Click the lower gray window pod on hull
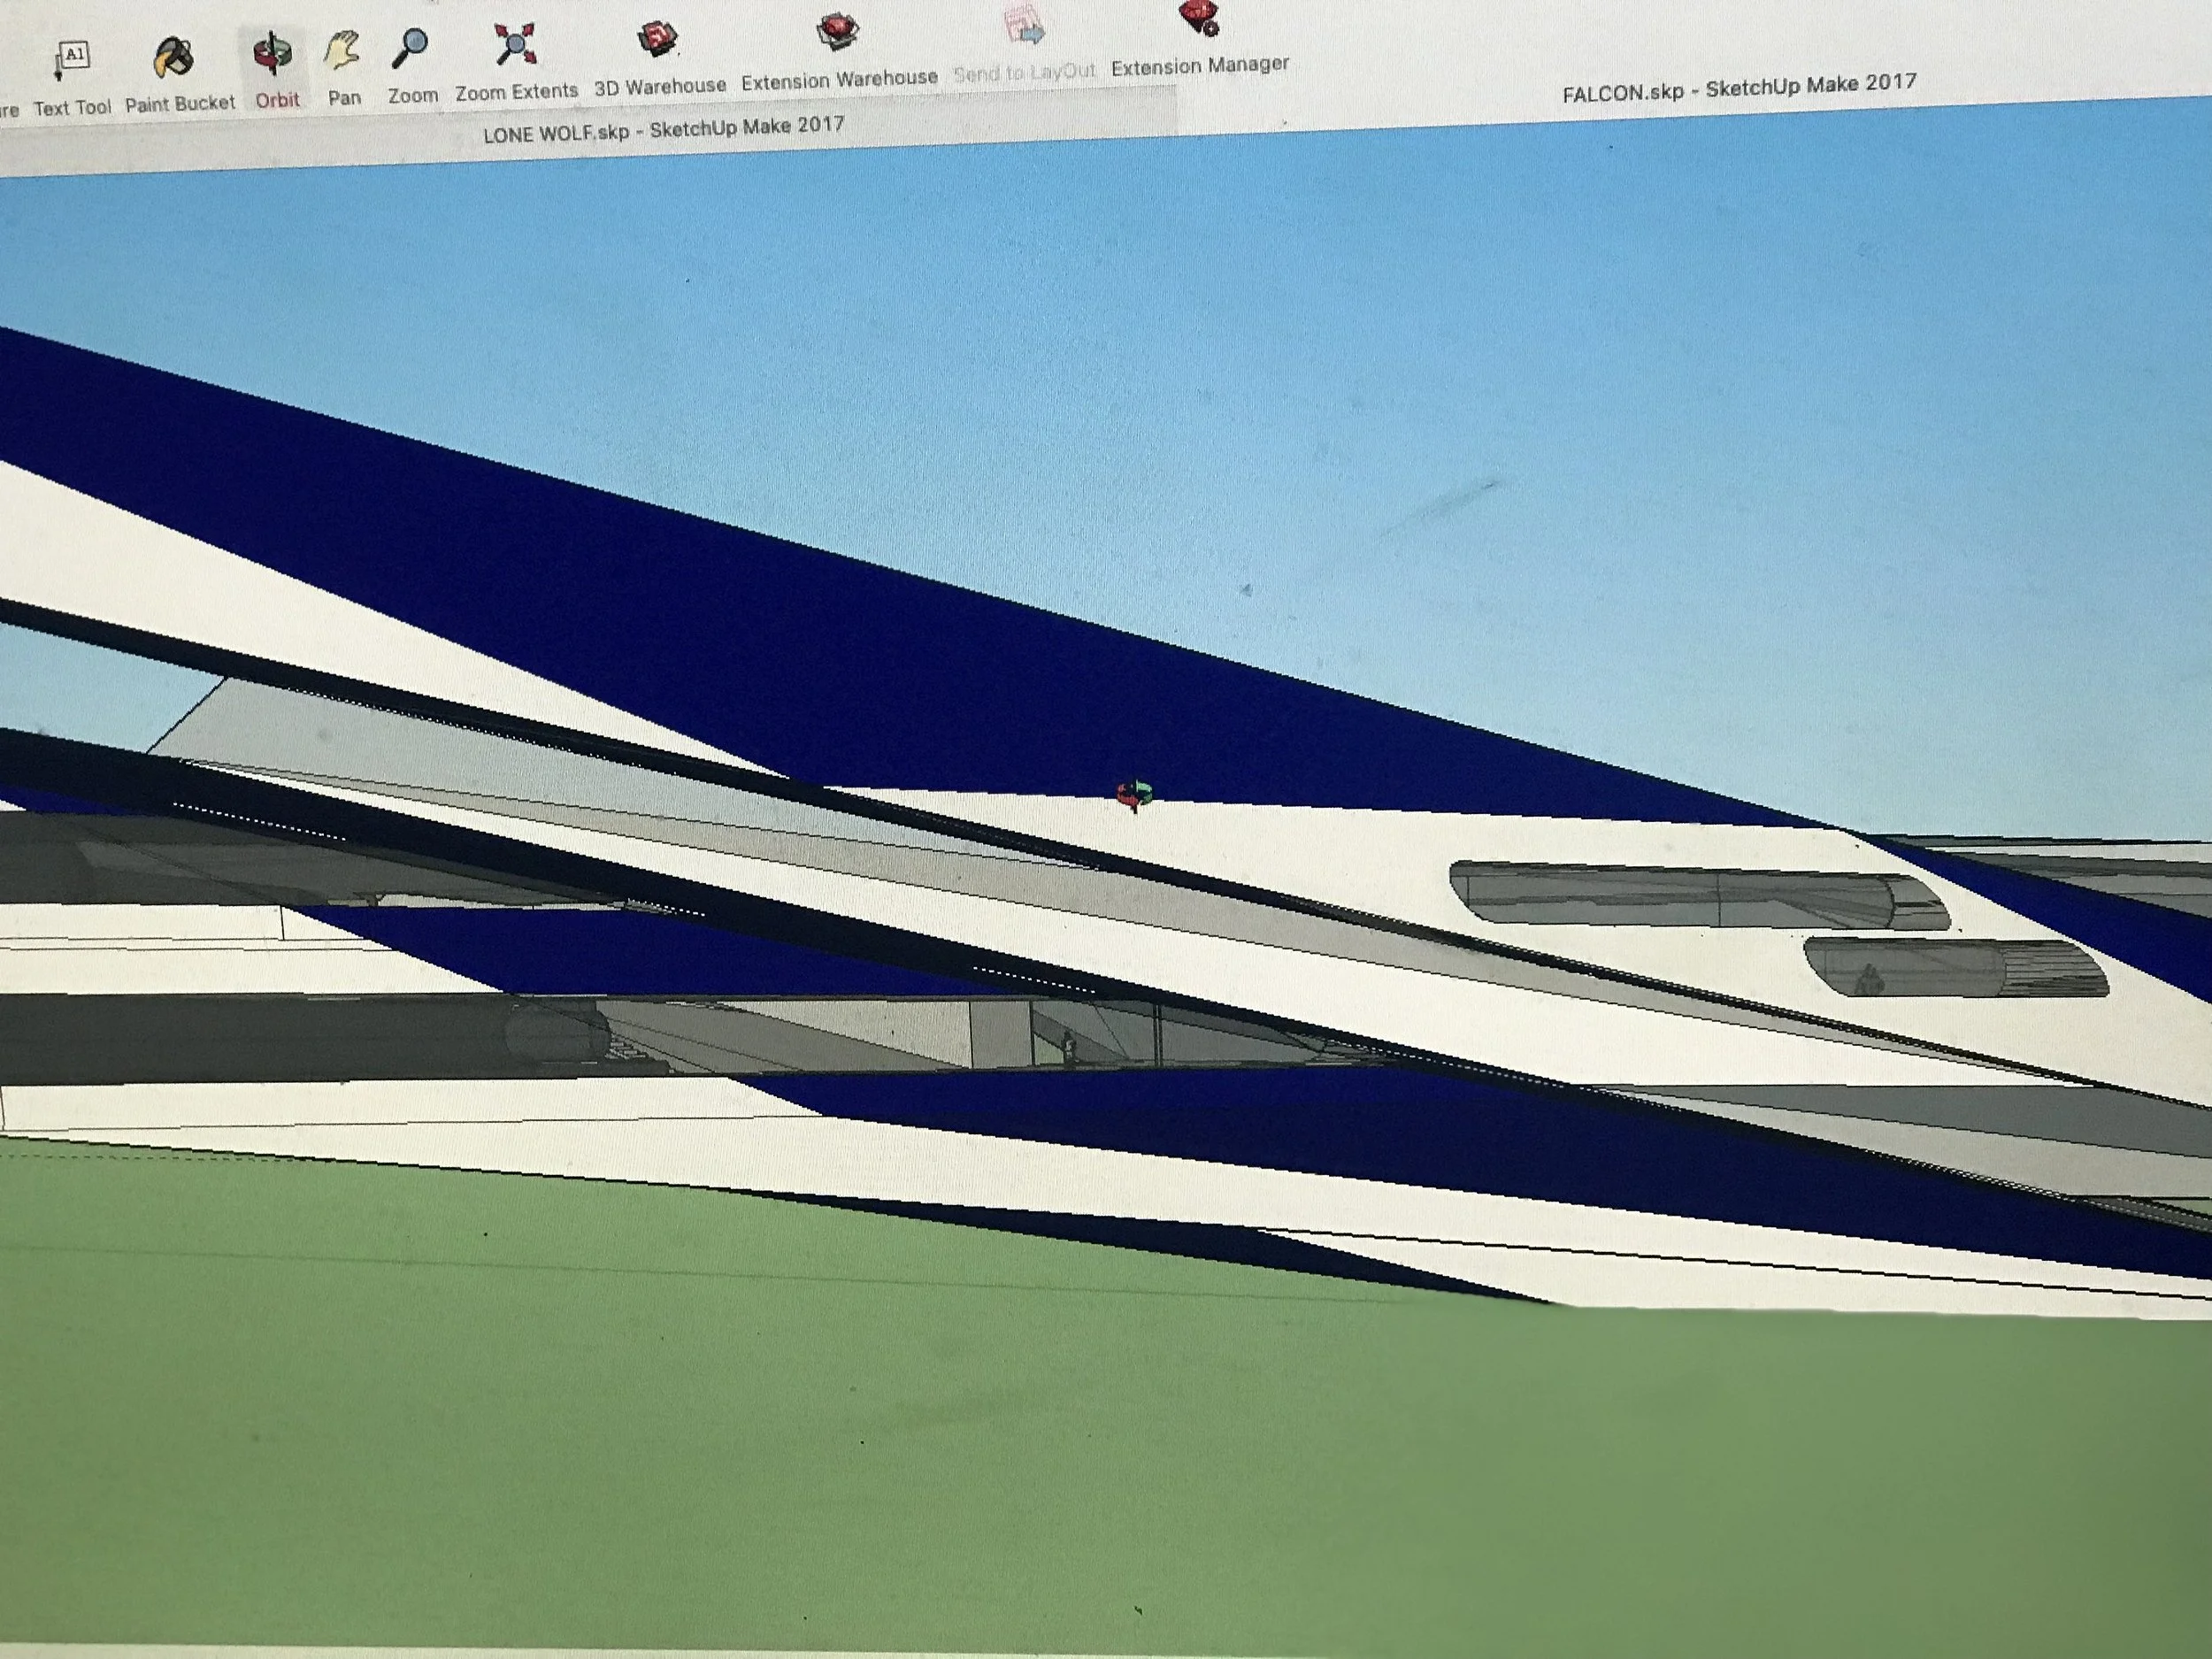The width and height of the screenshot is (2212, 1659). [1955, 967]
